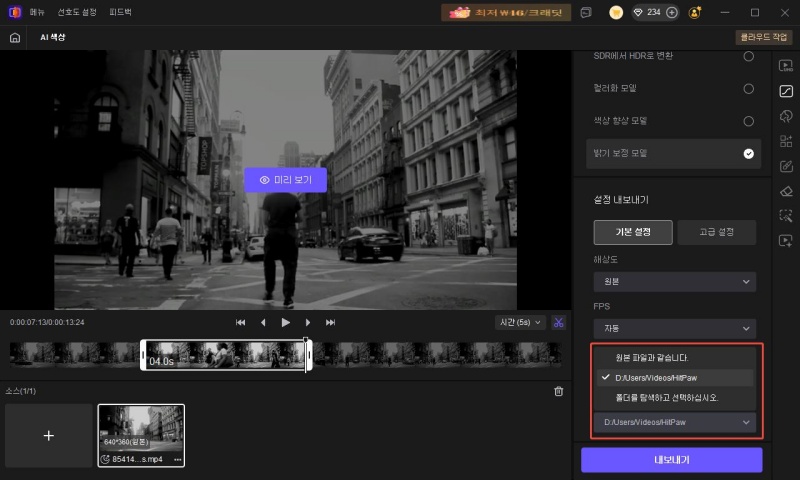
Task: Choose 폴더를 탐색하고 선택하십시오 option
Action: pos(675,398)
